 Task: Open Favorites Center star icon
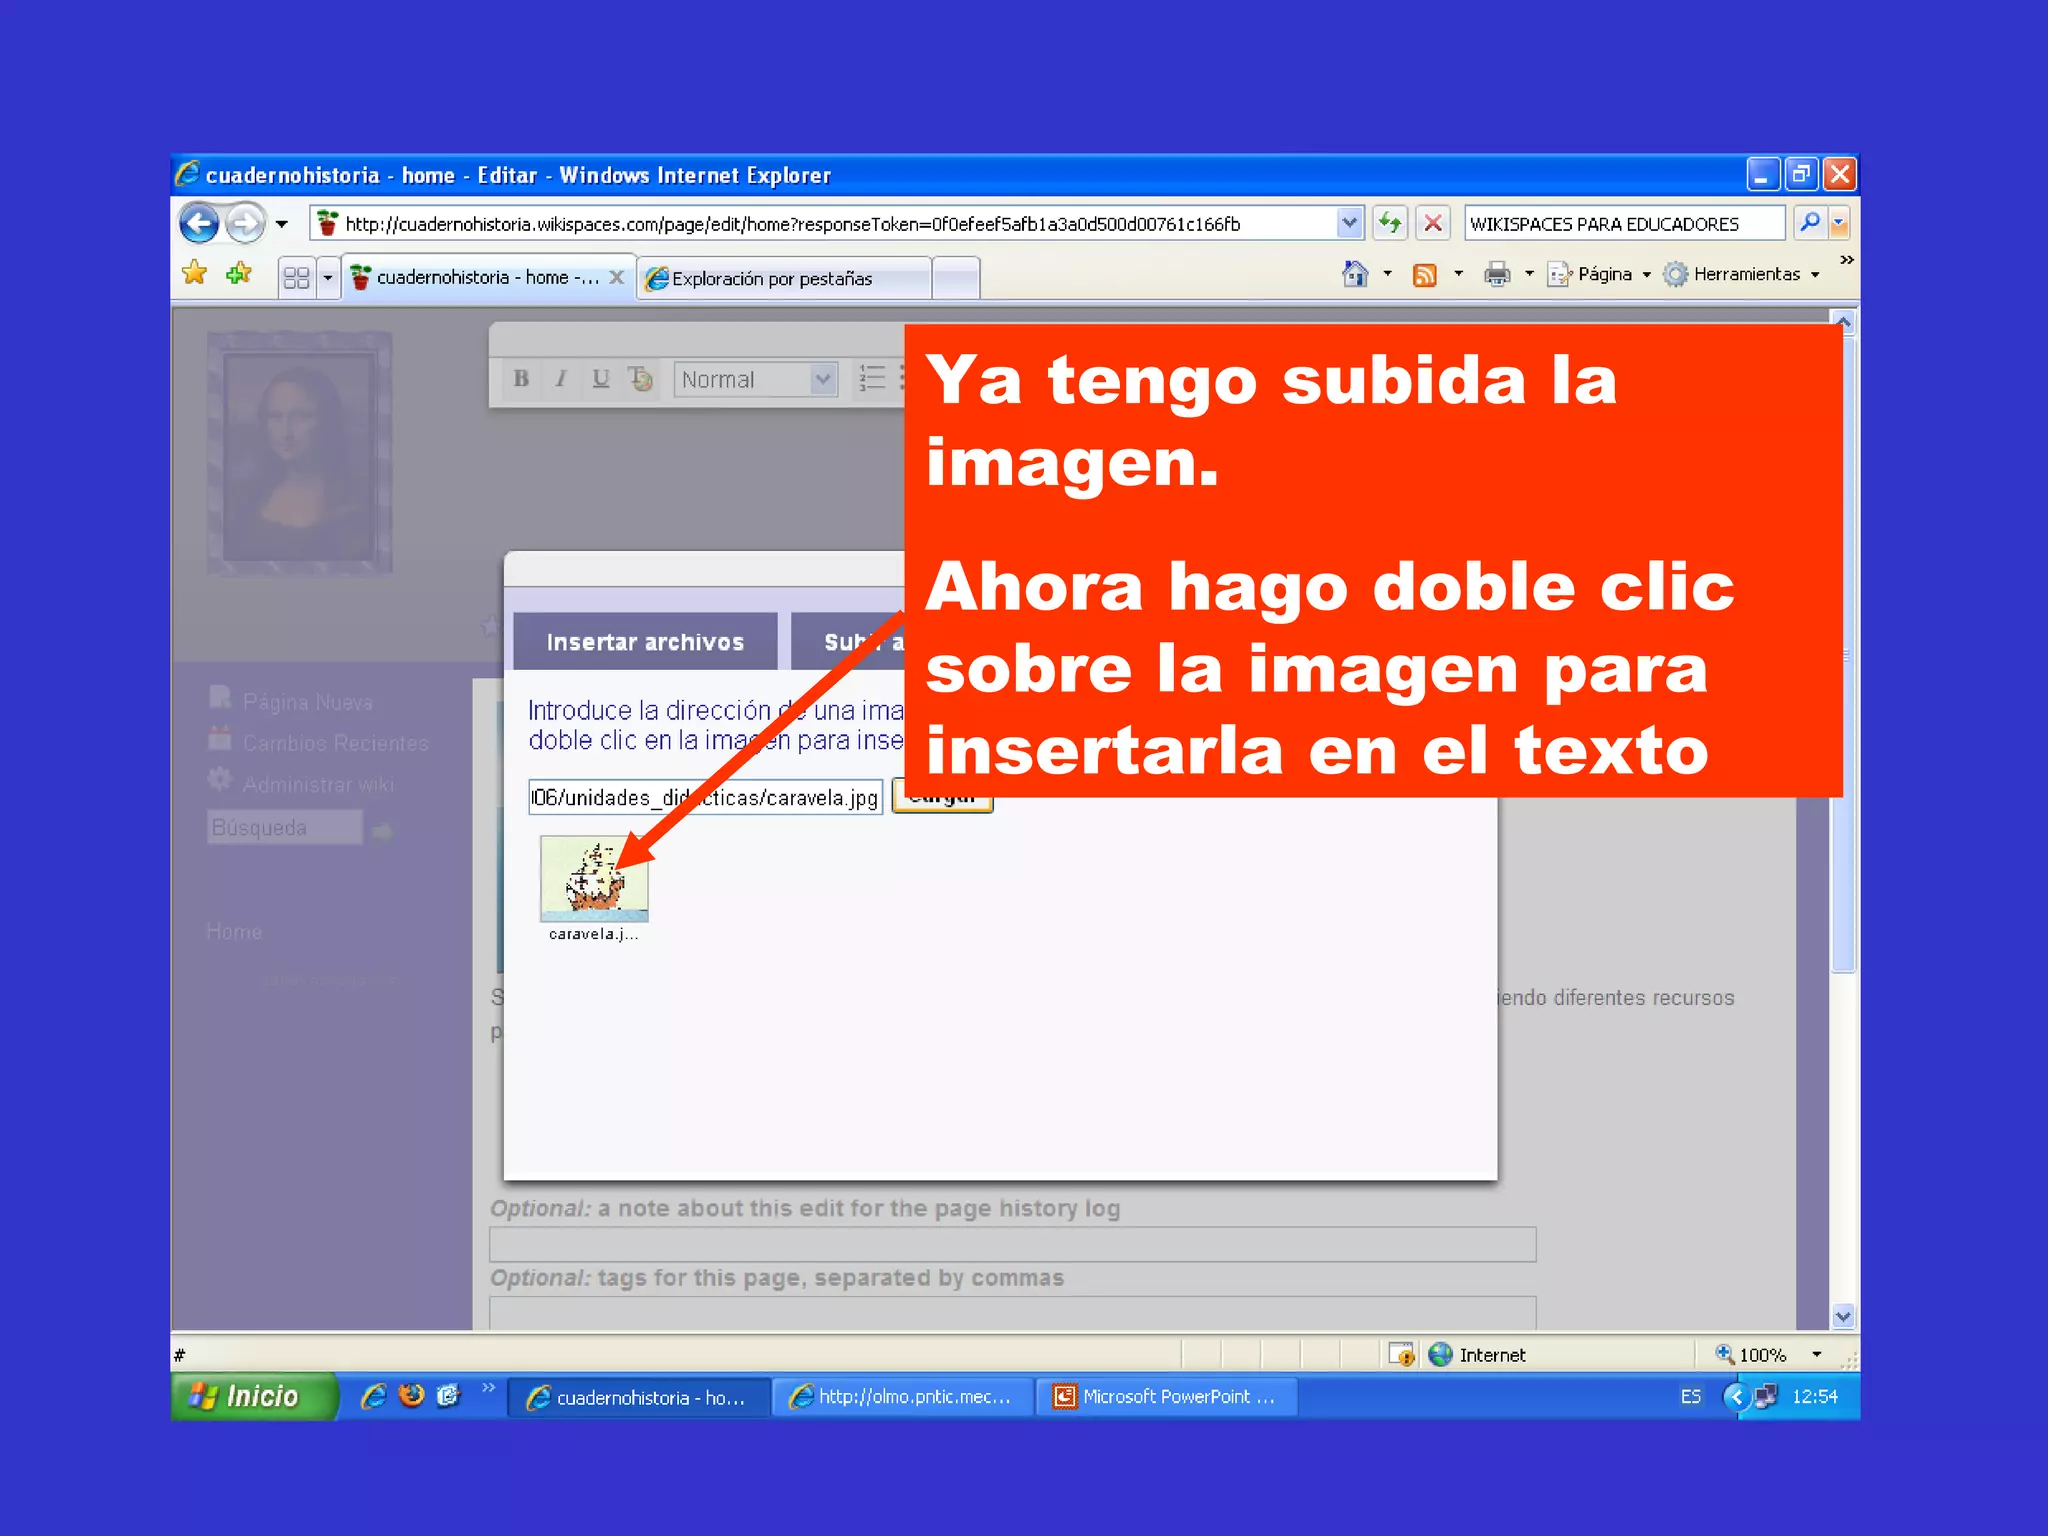click(195, 273)
